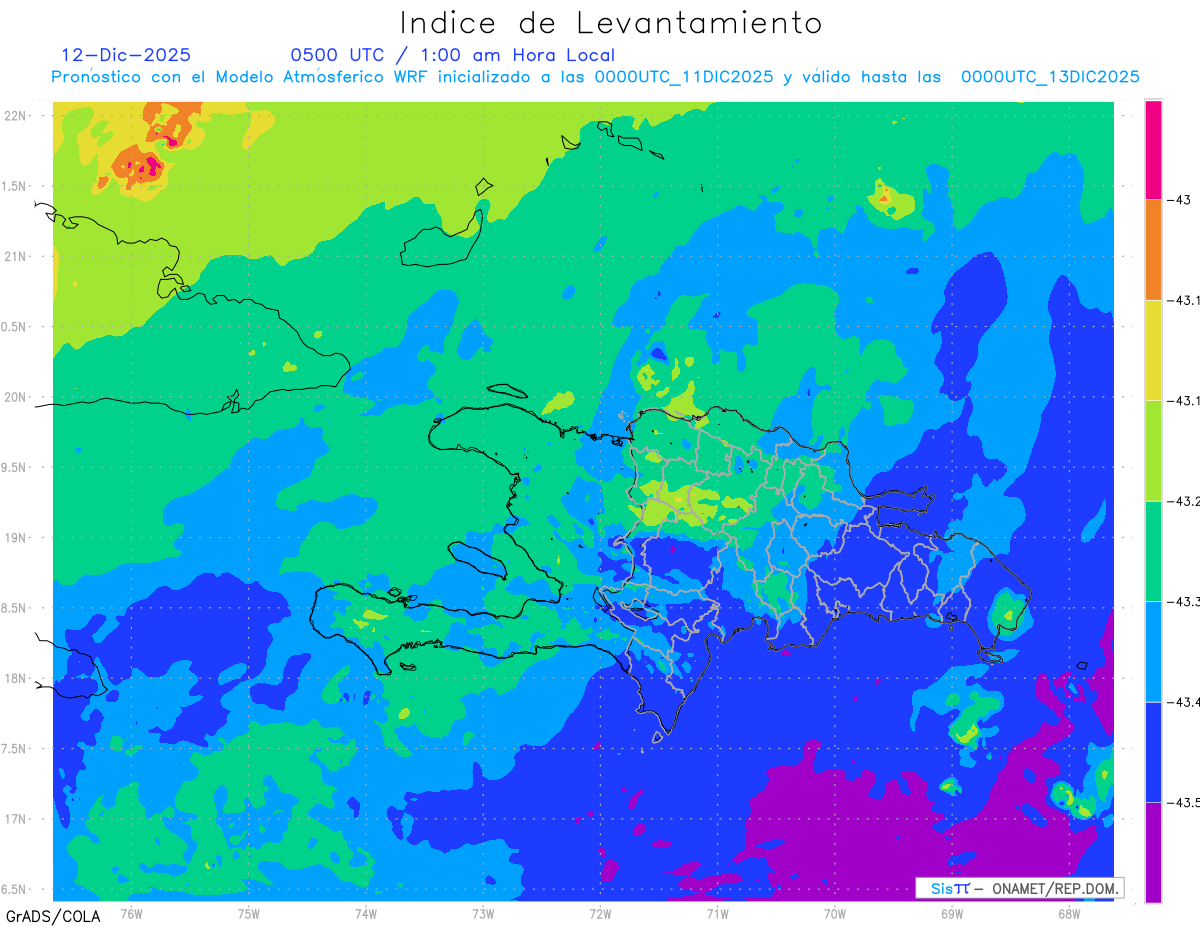Screen dimensions: 1200x927
Task: Click the '75W' longitude label
Action: [x=249, y=913]
